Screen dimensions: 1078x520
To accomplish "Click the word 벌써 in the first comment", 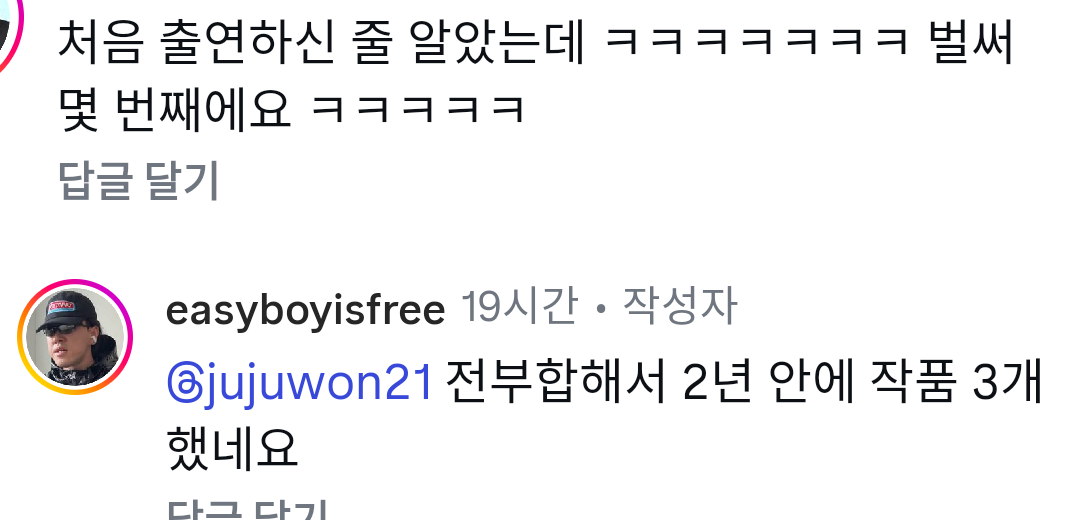I will pyautogui.click(x=970, y=44).
